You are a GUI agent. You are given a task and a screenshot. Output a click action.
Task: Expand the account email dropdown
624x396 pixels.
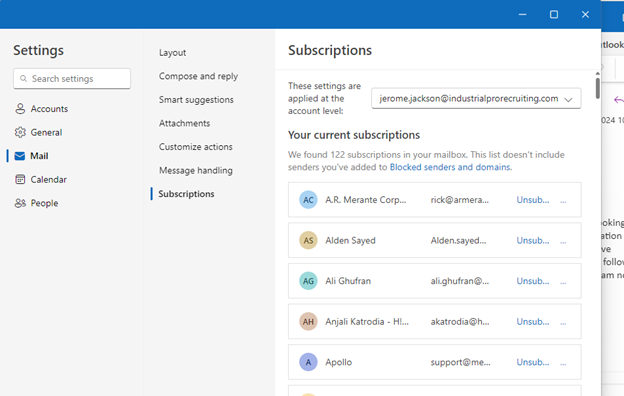point(568,99)
